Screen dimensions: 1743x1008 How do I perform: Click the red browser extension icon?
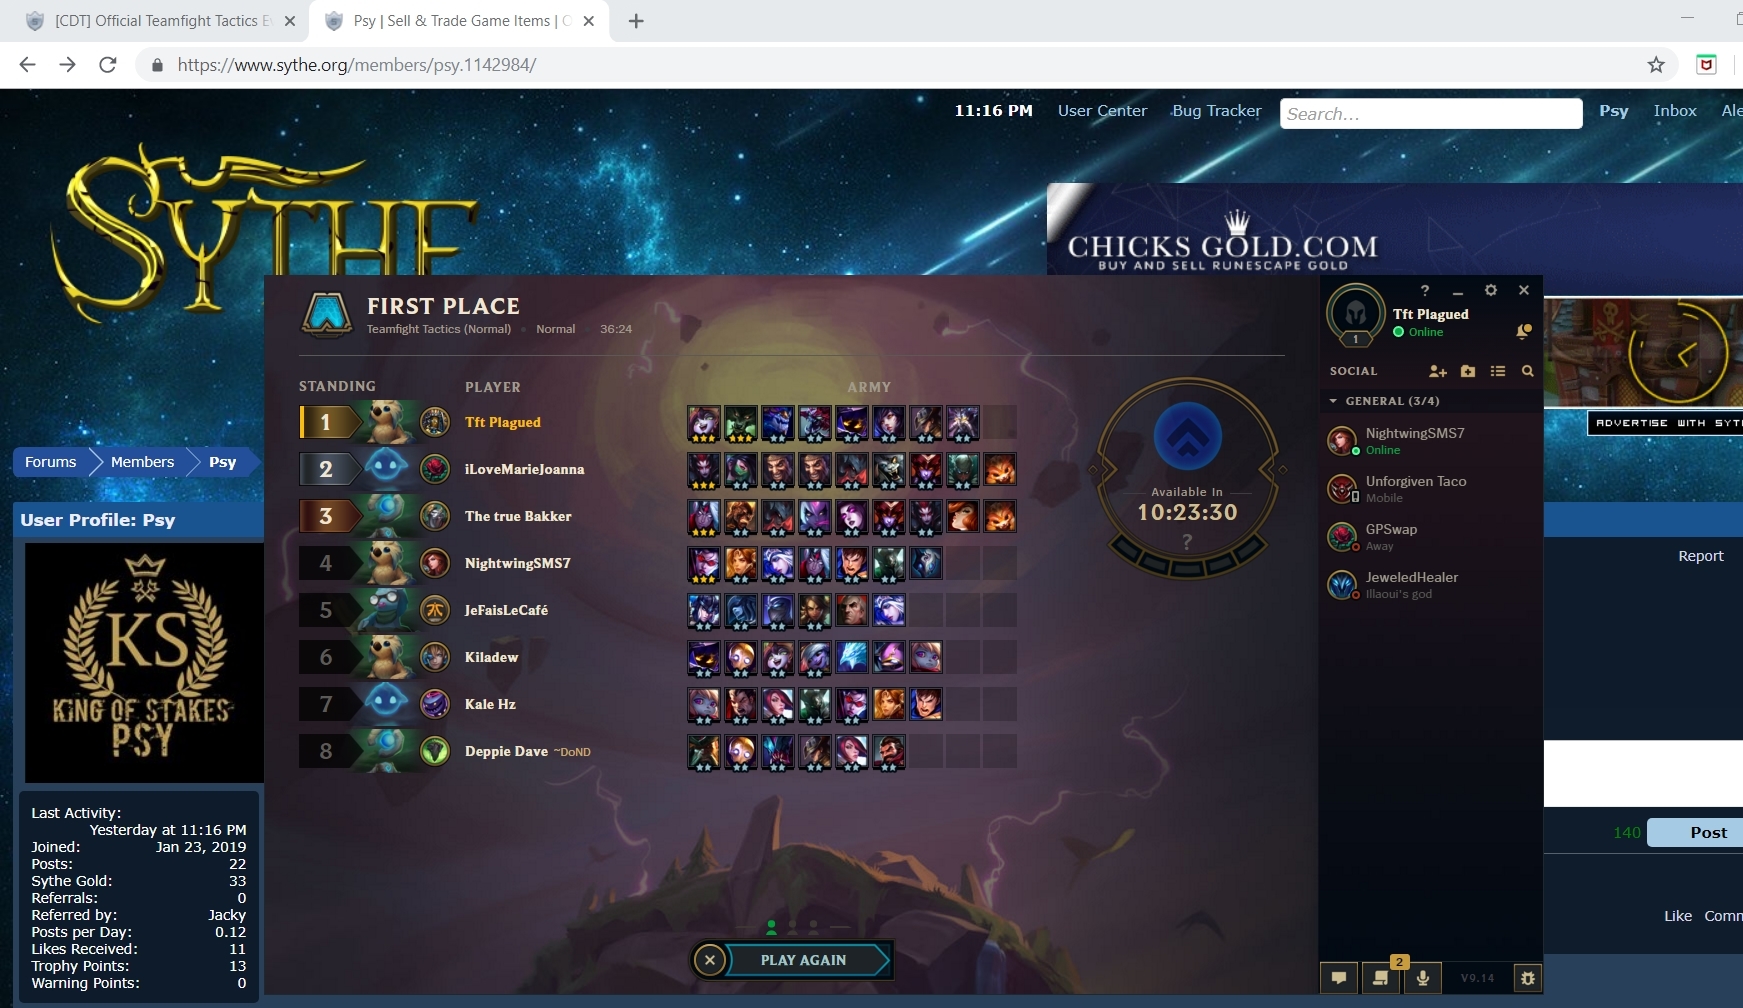(x=1707, y=65)
